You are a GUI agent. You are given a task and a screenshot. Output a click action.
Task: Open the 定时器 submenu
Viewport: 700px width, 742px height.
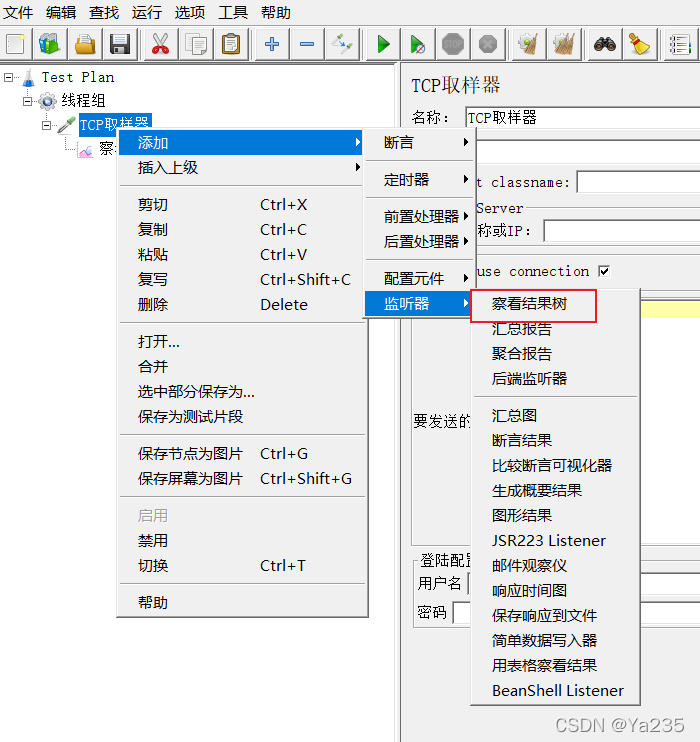(x=419, y=179)
